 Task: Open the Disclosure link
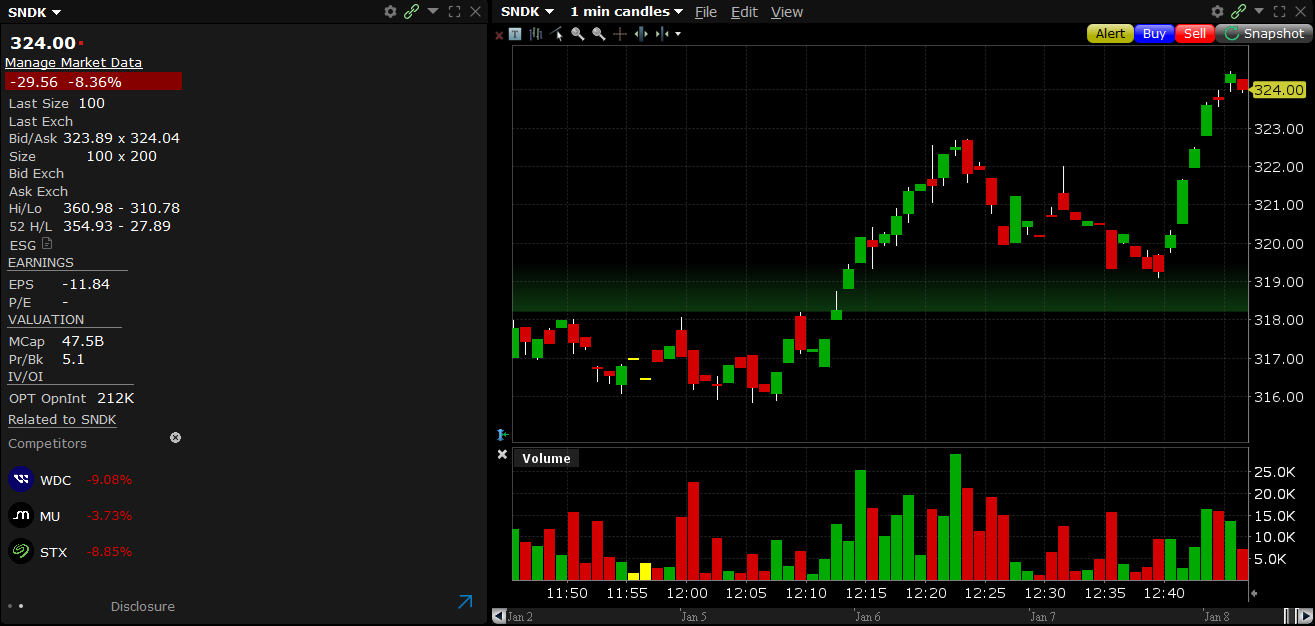tap(143, 606)
